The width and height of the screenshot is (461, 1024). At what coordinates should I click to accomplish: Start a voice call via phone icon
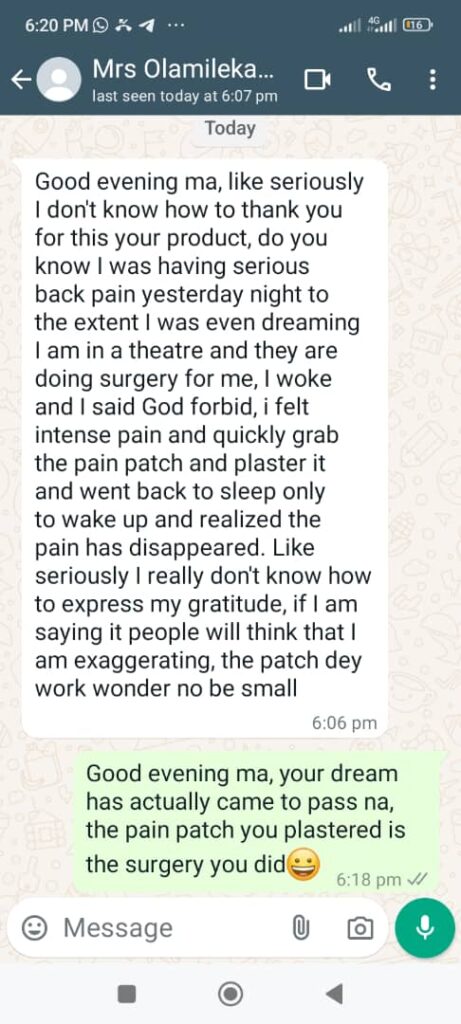tap(379, 80)
